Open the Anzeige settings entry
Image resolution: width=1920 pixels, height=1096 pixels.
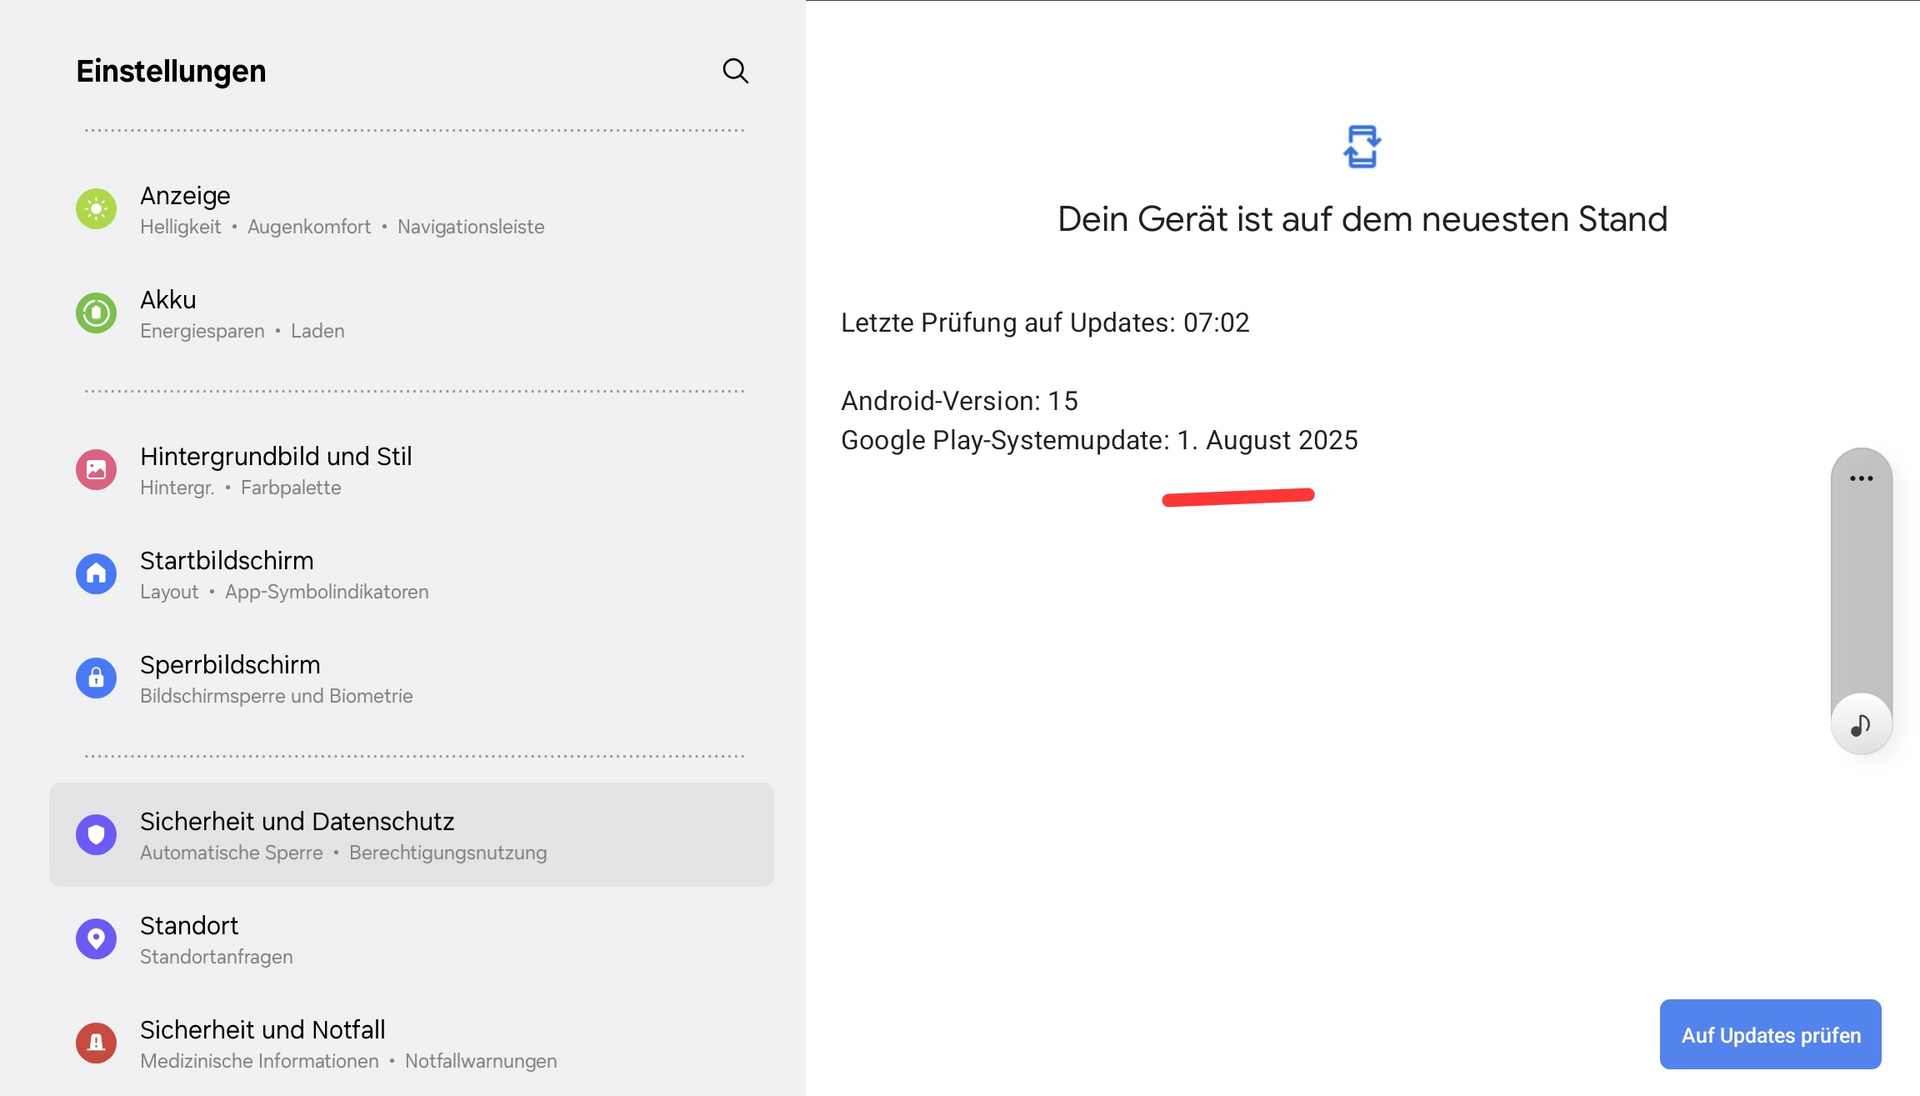pyautogui.click(x=186, y=196)
